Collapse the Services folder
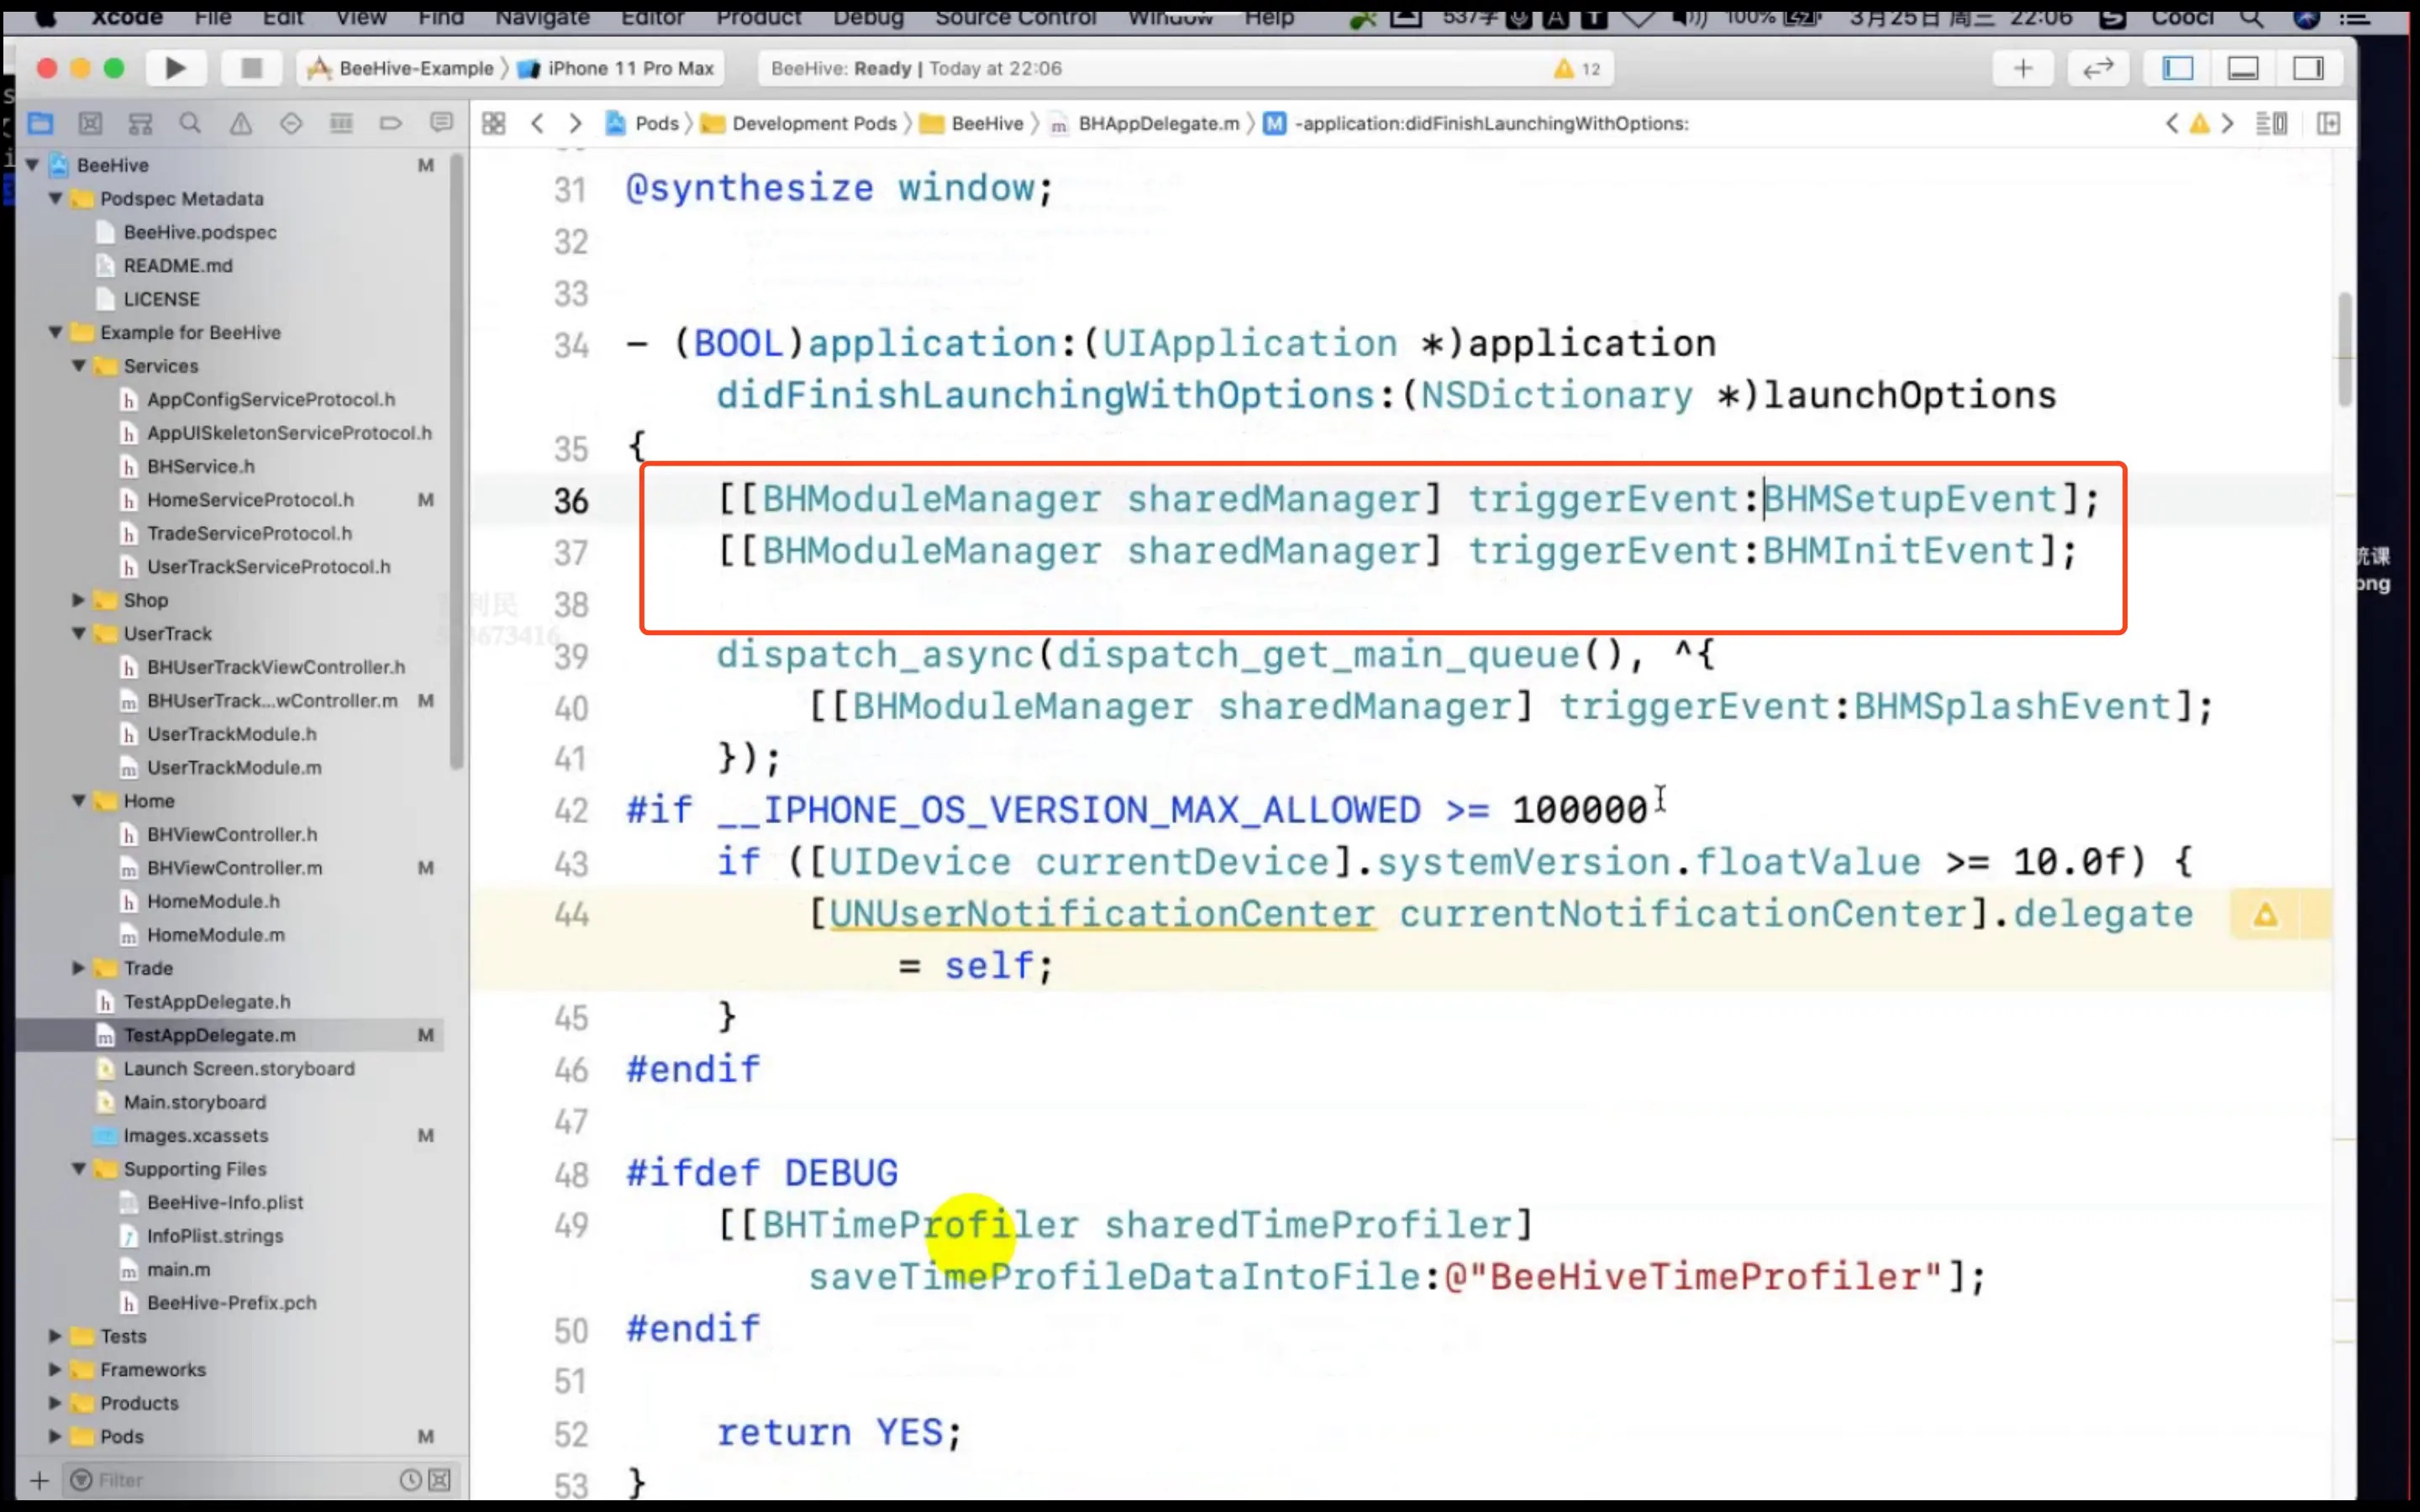Screen dimensions: 2420x1512 click(x=78, y=366)
